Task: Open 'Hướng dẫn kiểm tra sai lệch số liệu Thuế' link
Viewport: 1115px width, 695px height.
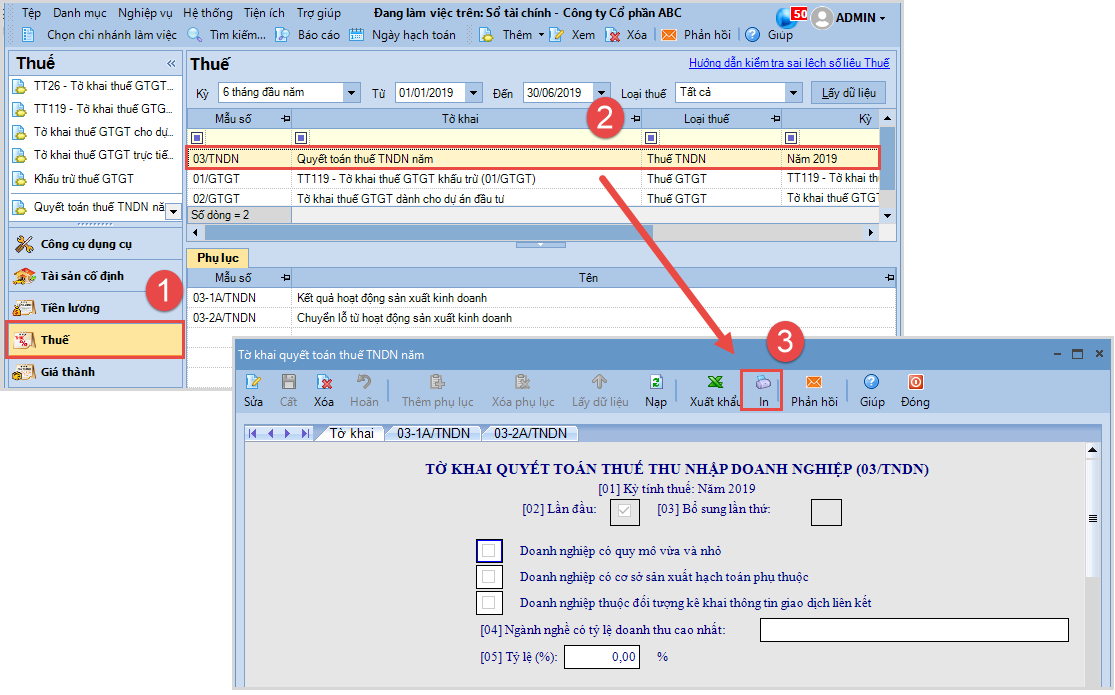Action: coord(788,63)
